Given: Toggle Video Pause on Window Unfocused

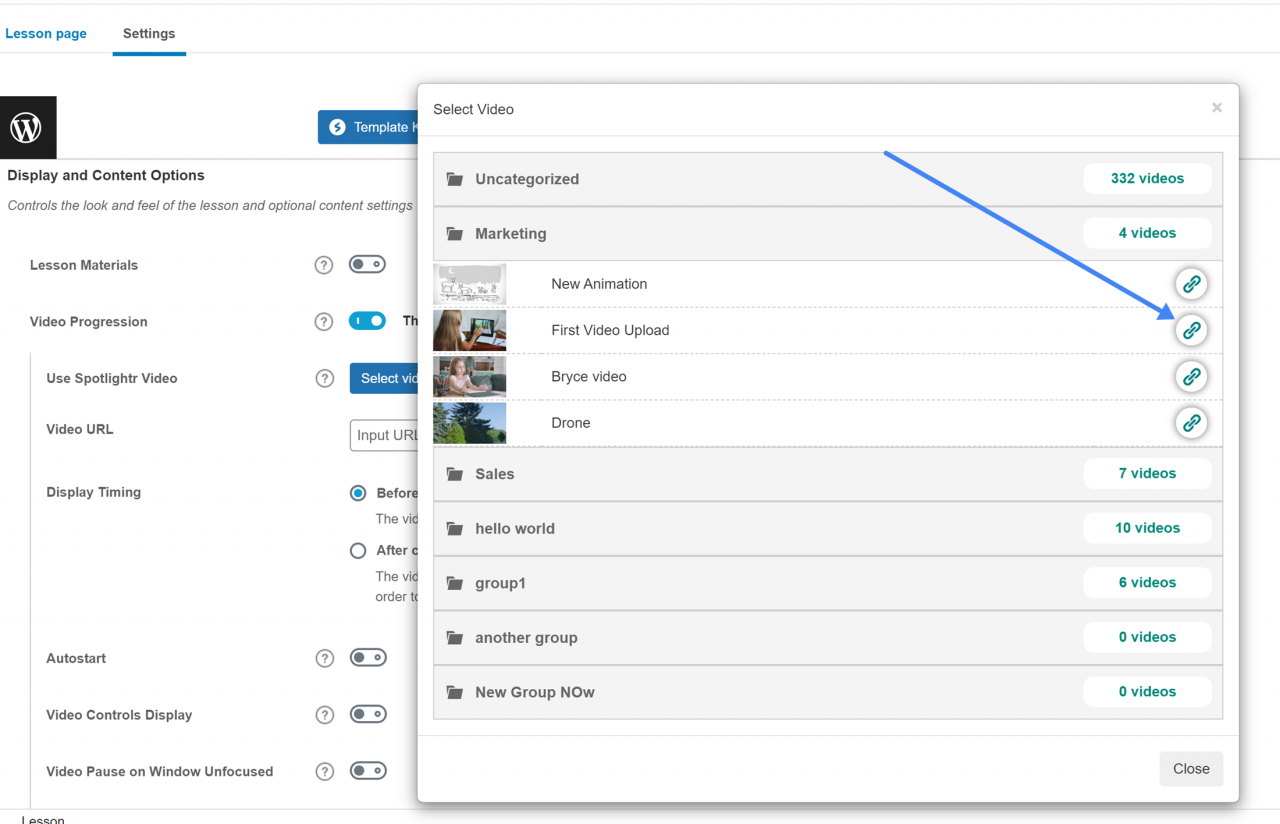Looking at the screenshot, I should pyautogui.click(x=367, y=770).
